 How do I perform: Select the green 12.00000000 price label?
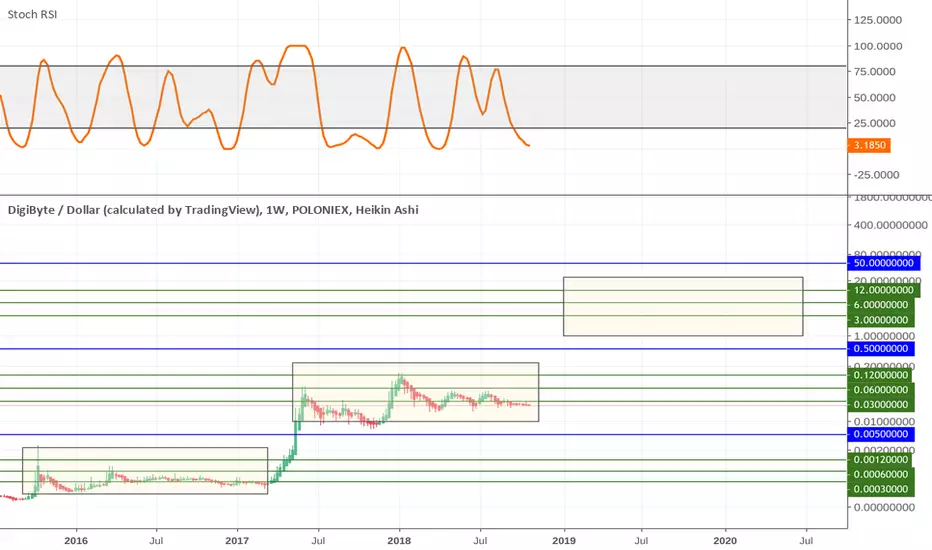(x=883, y=290)
